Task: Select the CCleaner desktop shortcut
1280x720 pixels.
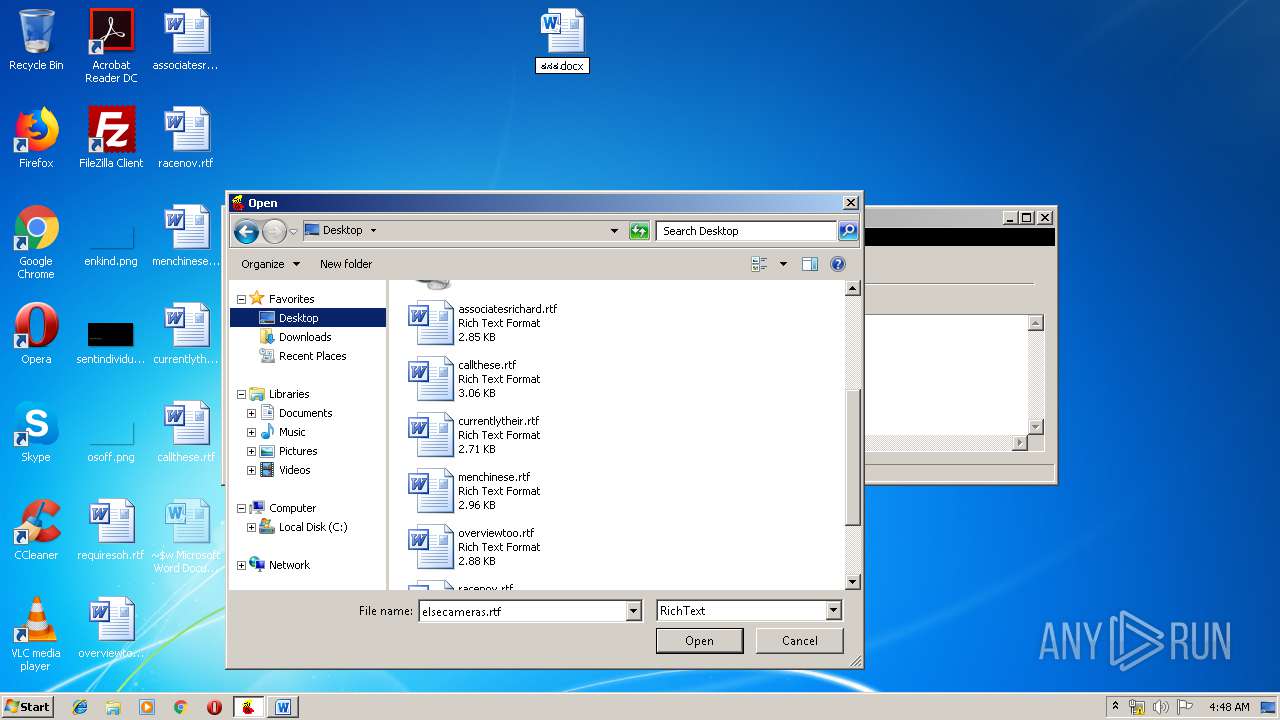Action: point(36,530)
